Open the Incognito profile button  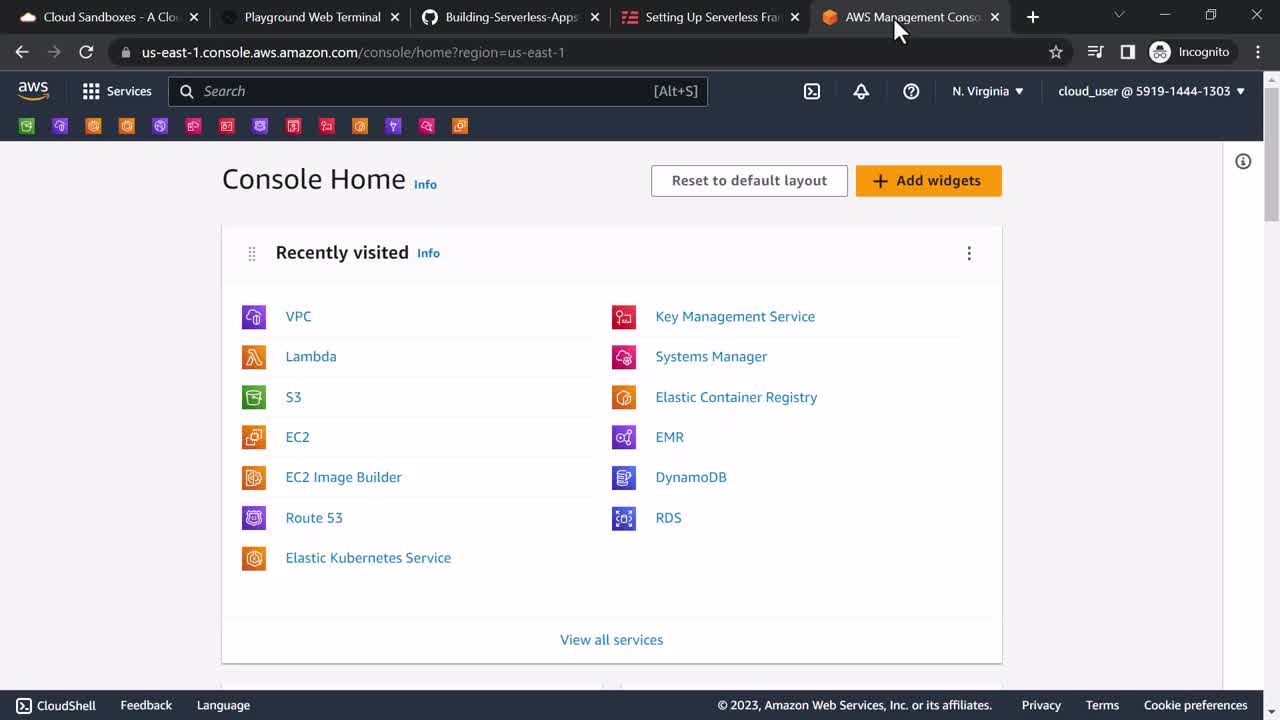click(x=1190, y=52)
